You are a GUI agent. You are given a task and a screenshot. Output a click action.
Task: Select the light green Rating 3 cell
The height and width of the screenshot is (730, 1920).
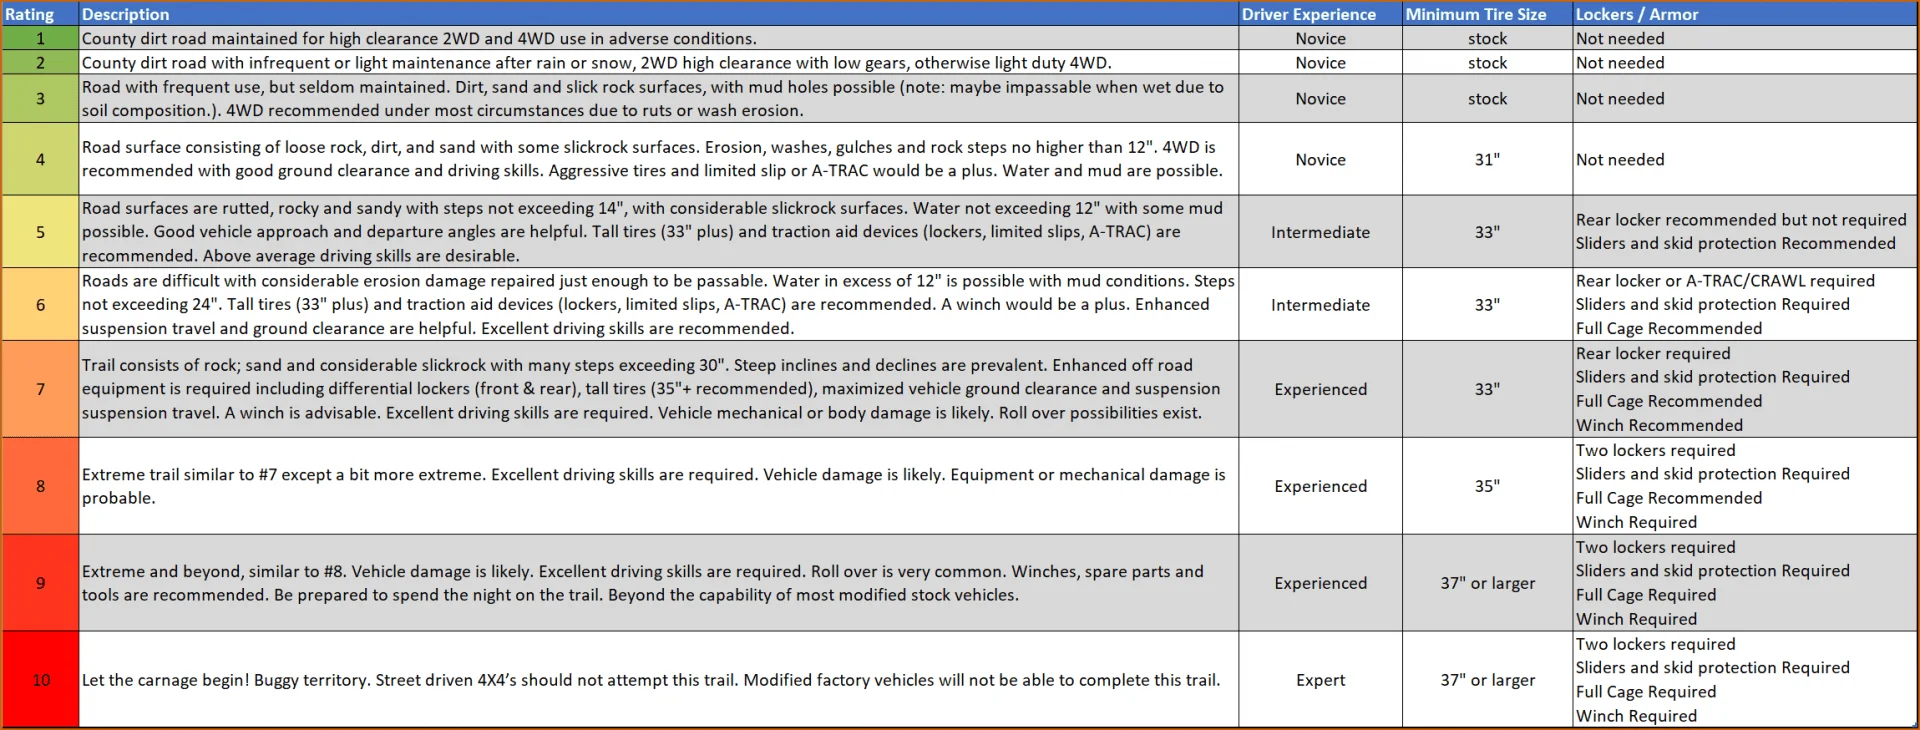point(40,99)
